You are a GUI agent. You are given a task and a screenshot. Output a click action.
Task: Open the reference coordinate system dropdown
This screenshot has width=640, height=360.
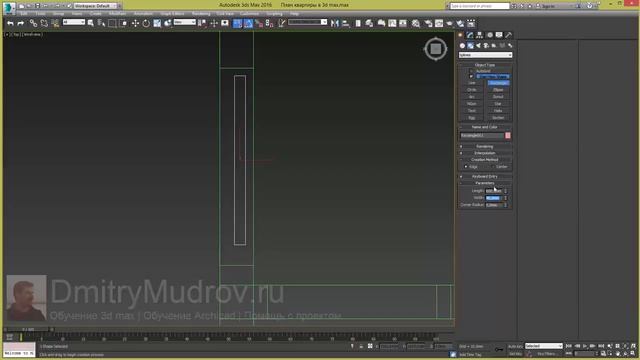[184, 22]
